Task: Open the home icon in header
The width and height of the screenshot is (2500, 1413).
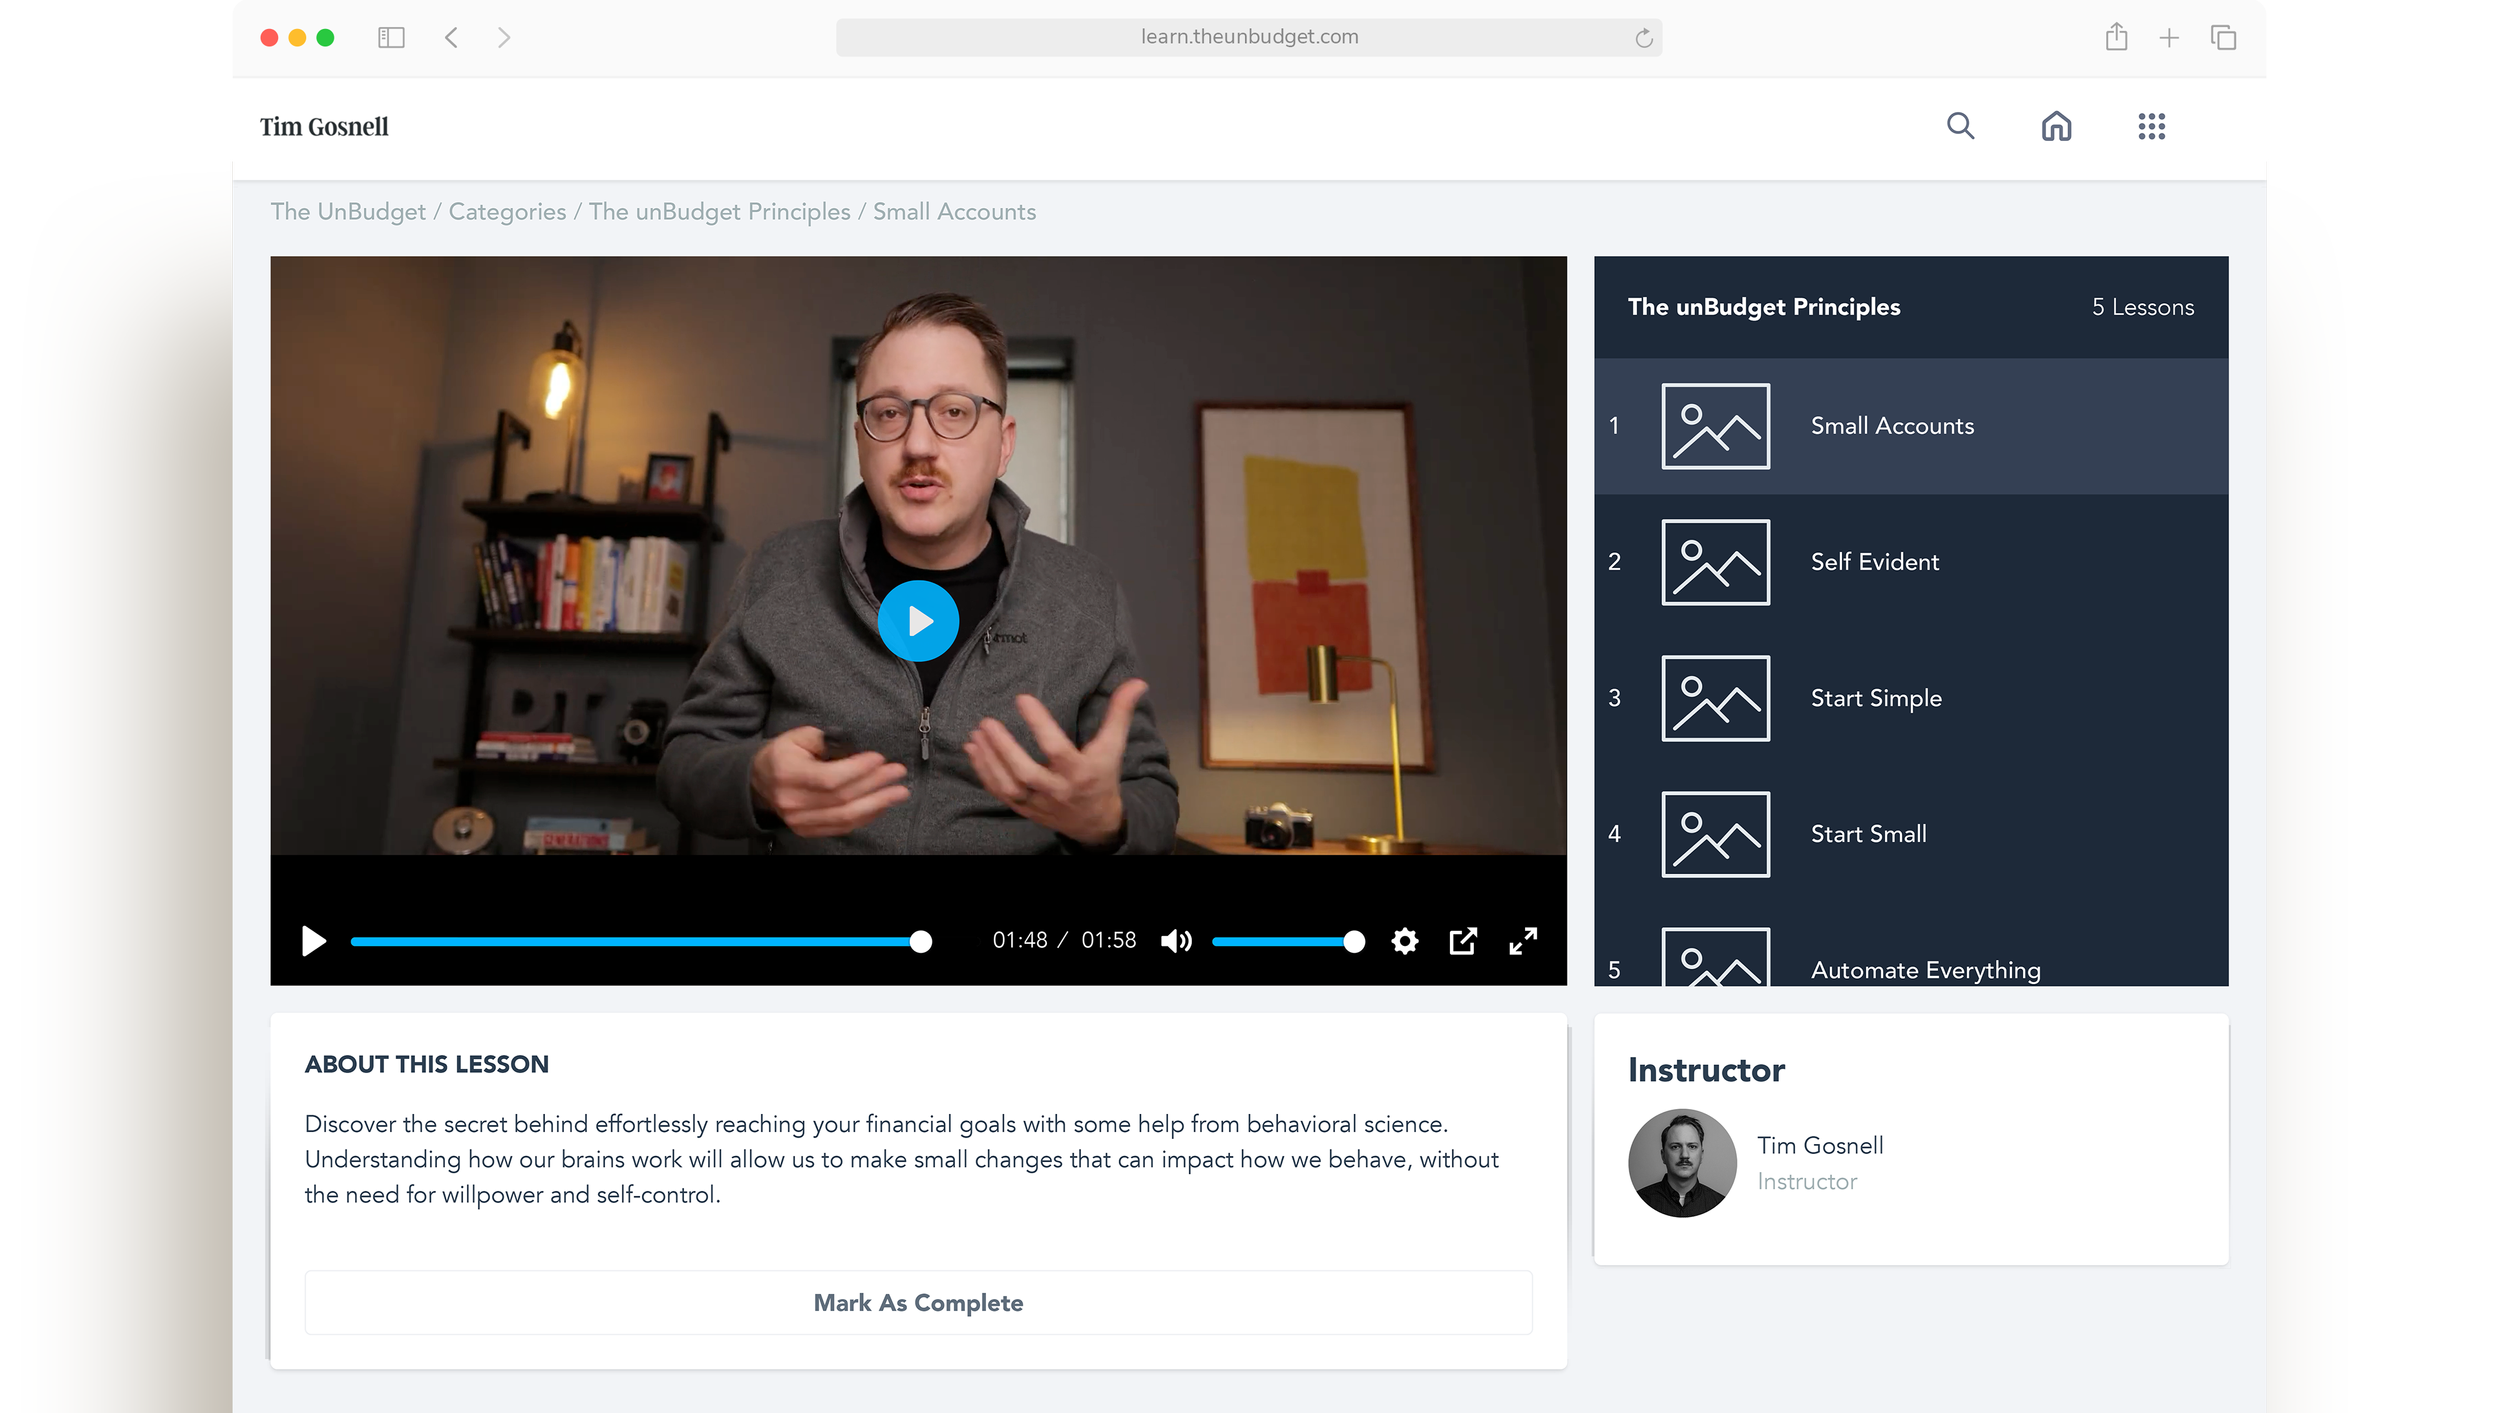Action: pyautogui.click(x=2056, y=126)
